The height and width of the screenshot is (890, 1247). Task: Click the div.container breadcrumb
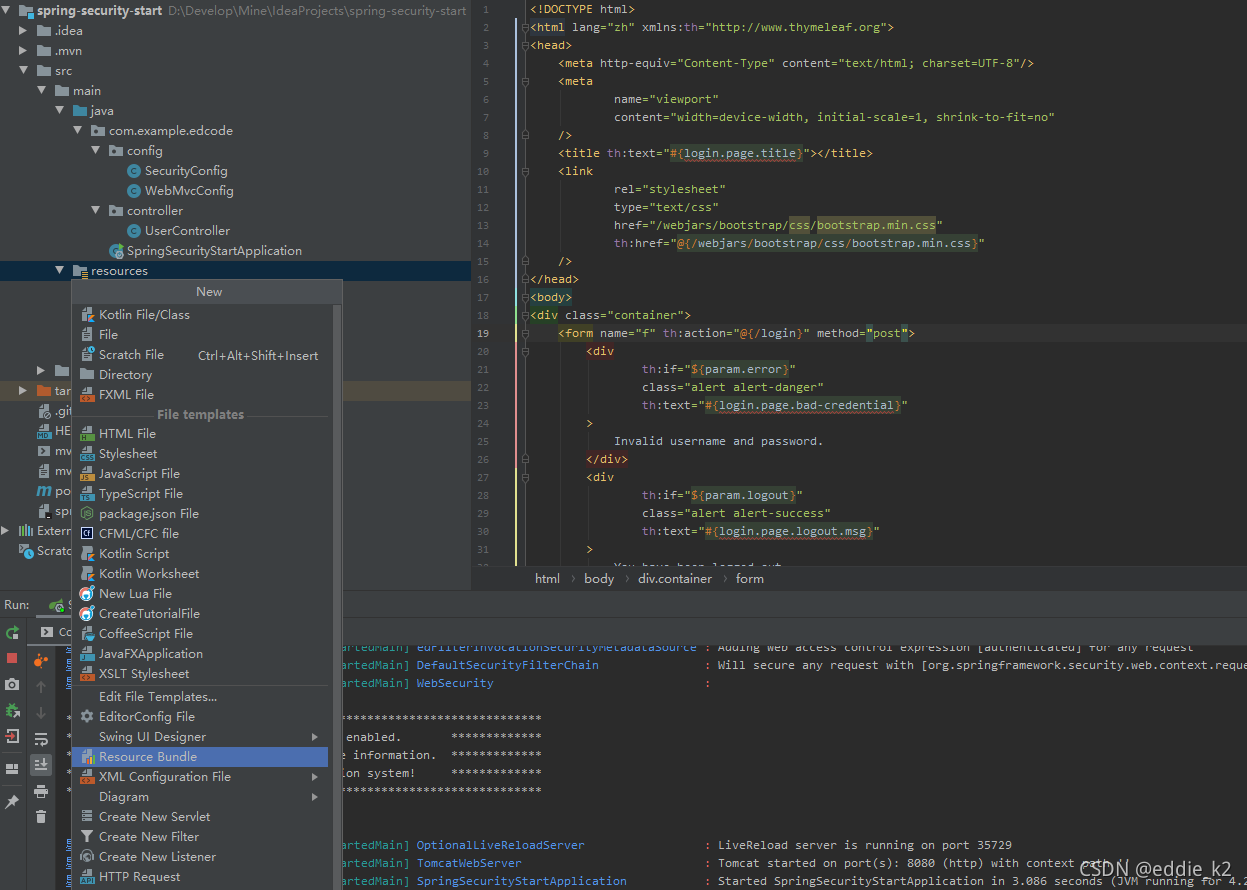click(675, 579)
